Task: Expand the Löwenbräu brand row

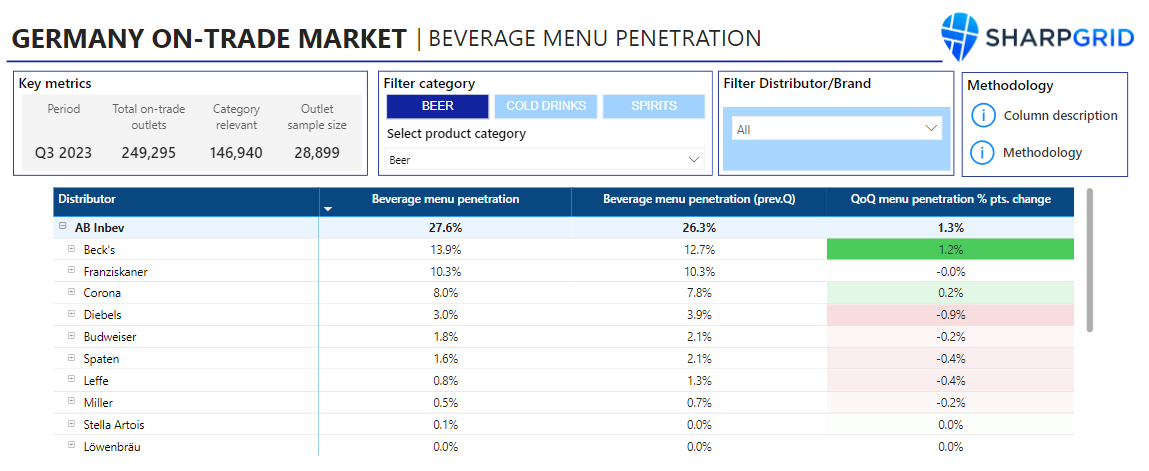Action: coord(72,445)
